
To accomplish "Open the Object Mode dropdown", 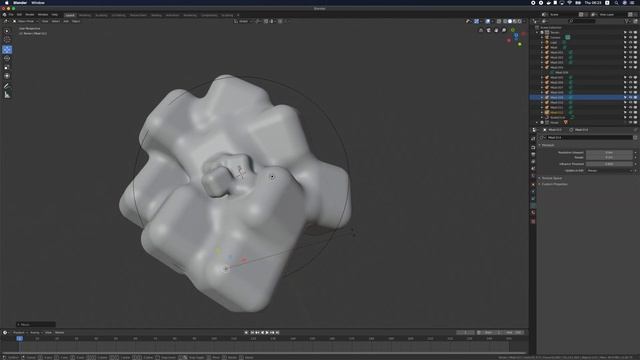I will [x=25, y=21].
